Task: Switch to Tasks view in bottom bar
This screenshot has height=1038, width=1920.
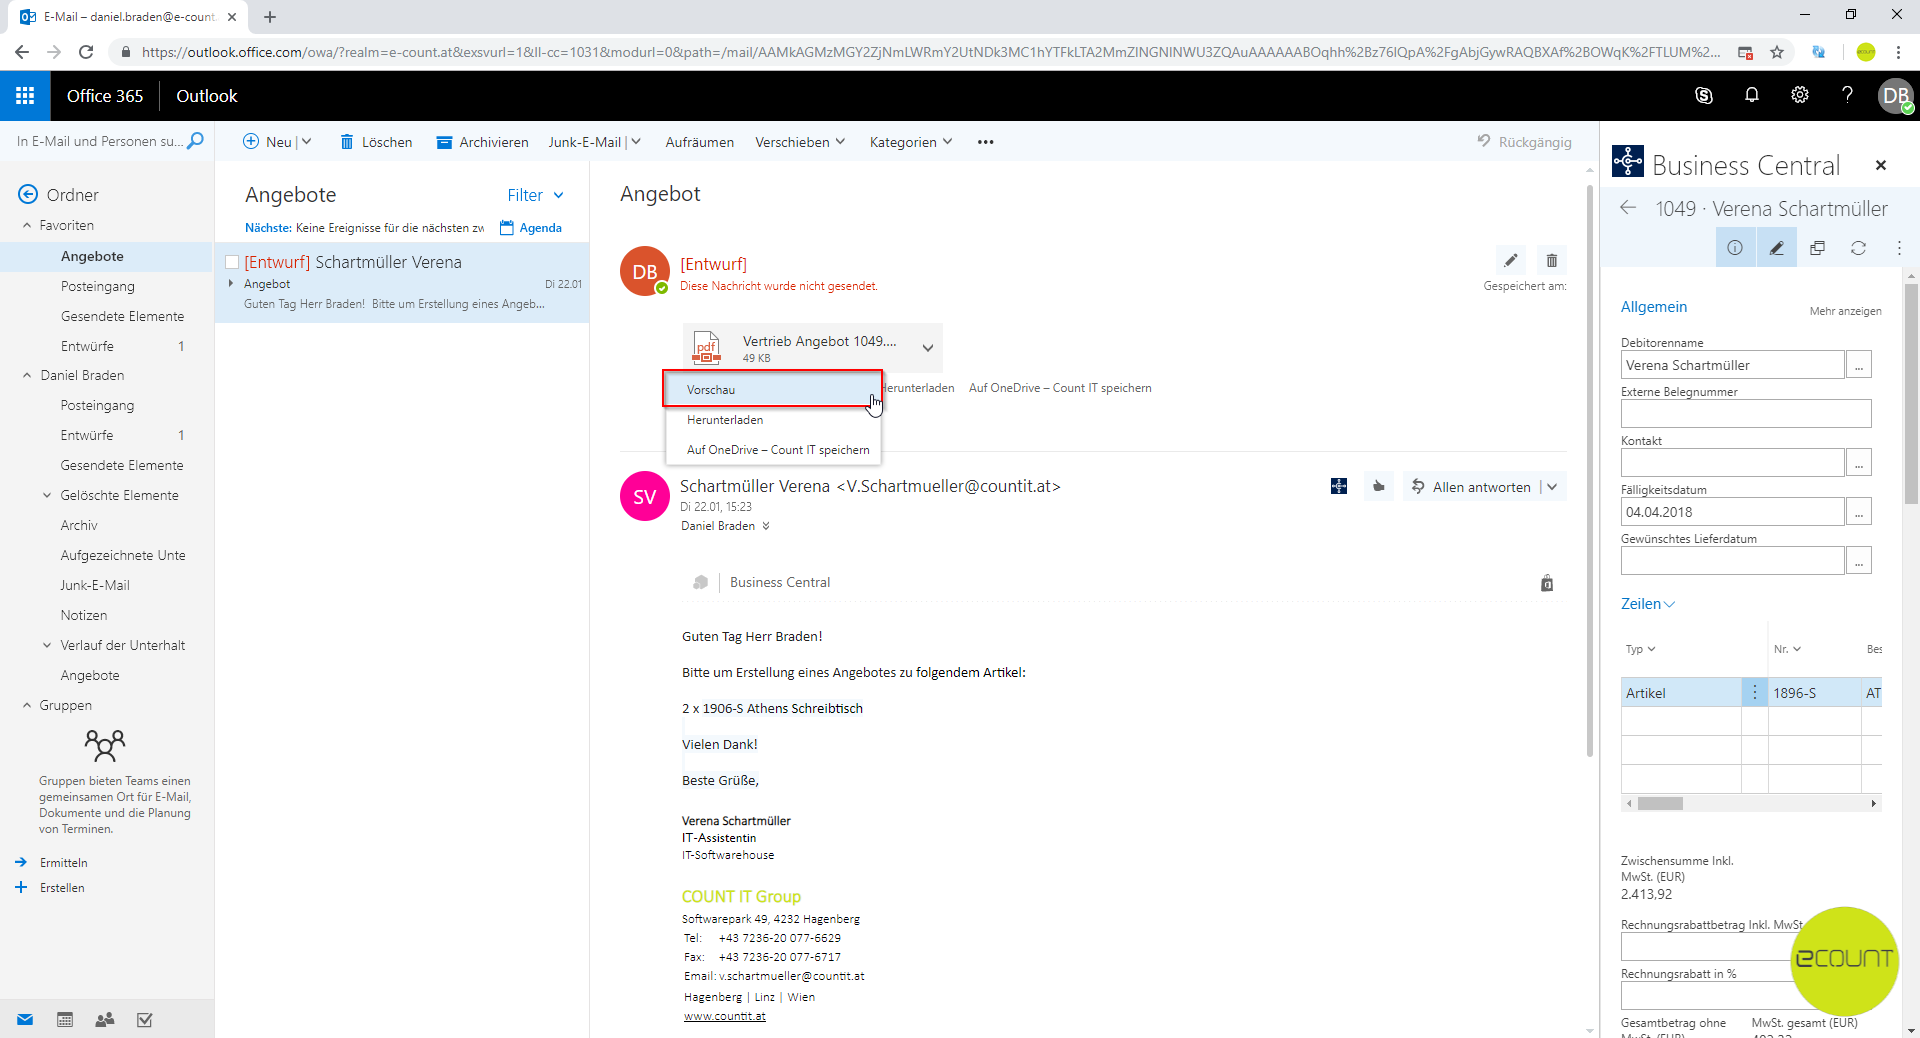Action: [145, 1020]
